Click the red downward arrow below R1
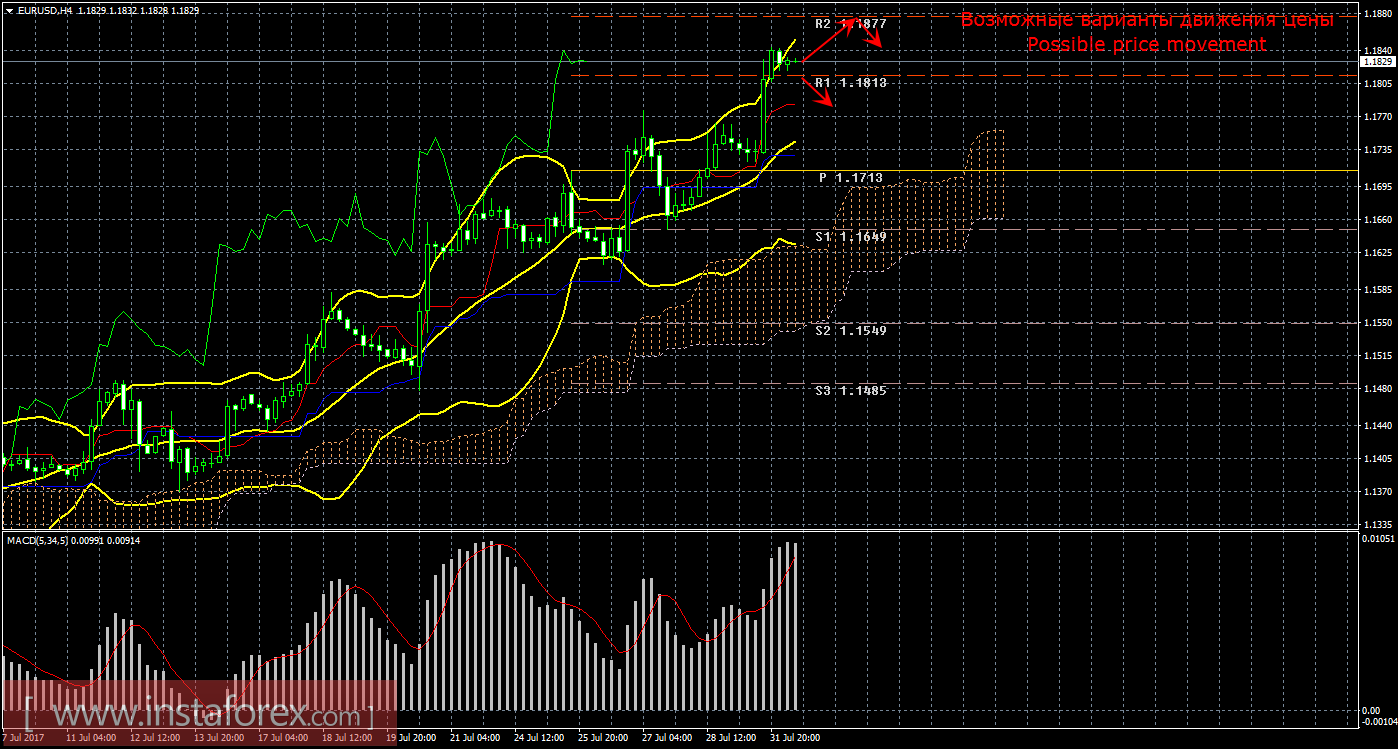 [820, 93]
